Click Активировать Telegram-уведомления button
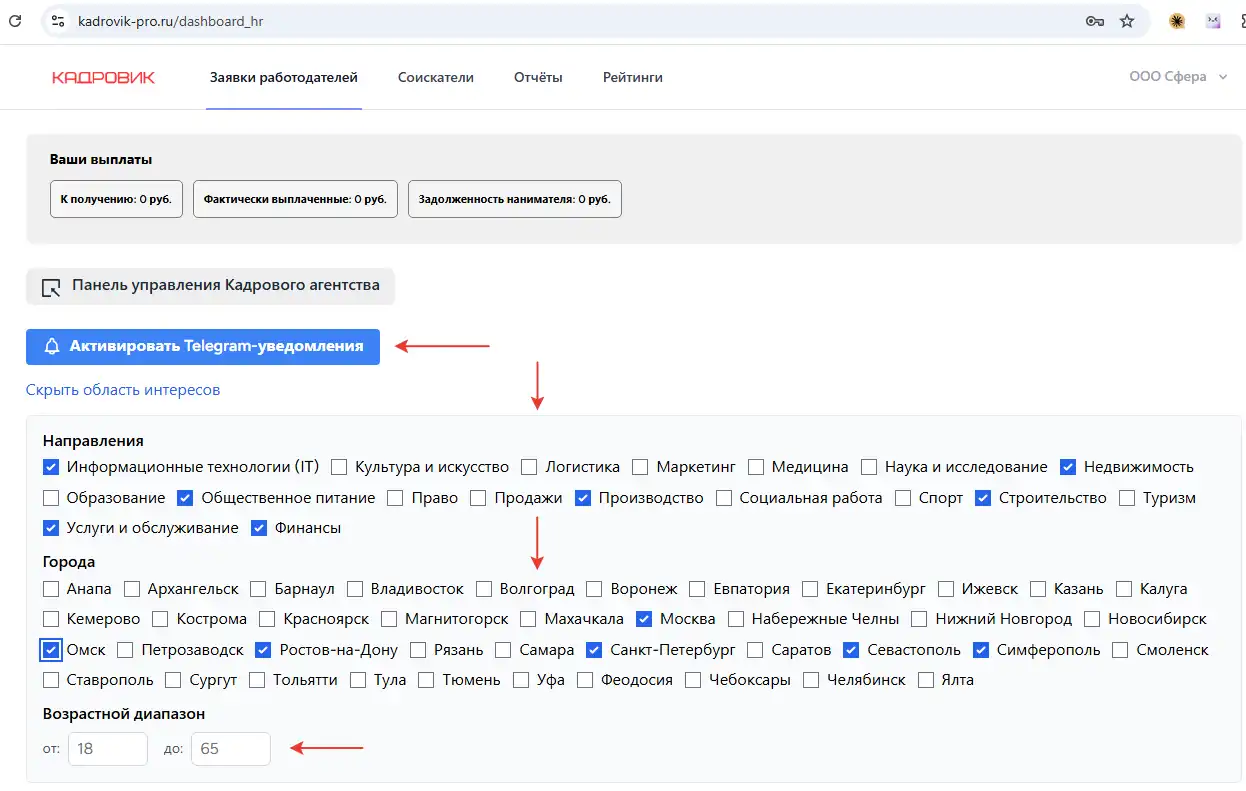This screenshot has width=1246, height=791. [203, 347]
